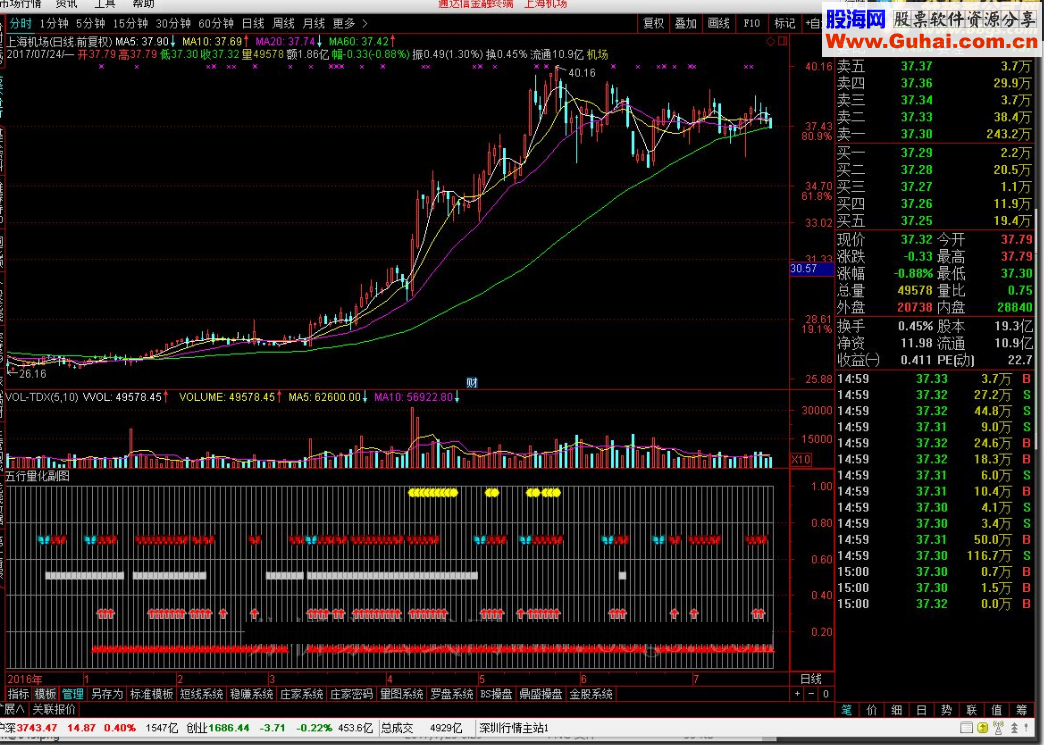The image size is (1044, 745).
Task: Open the 资讯 menu
Action: pyautogui.click(x=67, y=4)
